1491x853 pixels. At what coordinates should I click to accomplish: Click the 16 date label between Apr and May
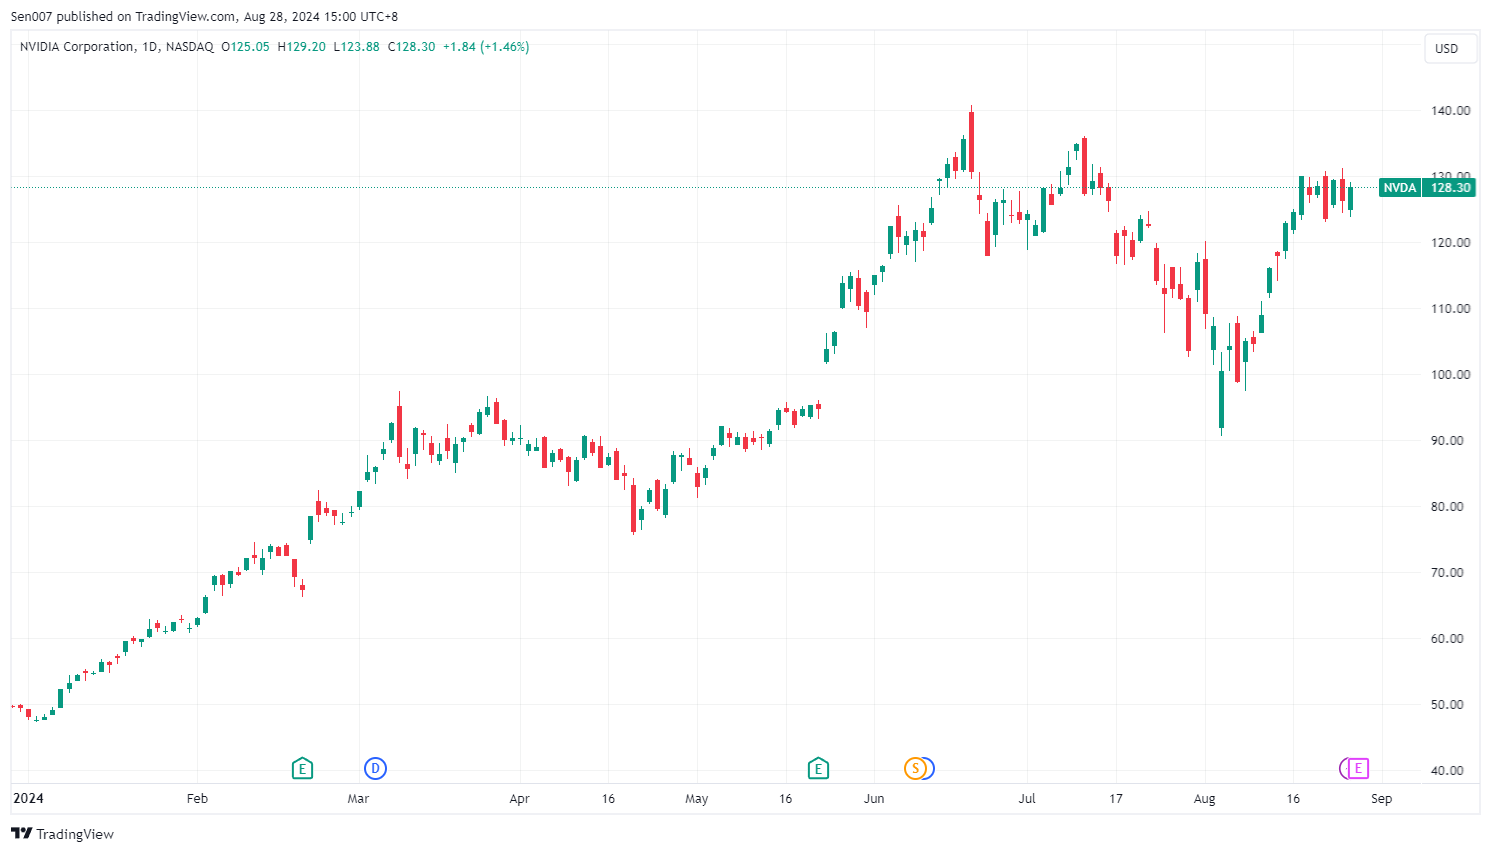[x=608, y=798]
